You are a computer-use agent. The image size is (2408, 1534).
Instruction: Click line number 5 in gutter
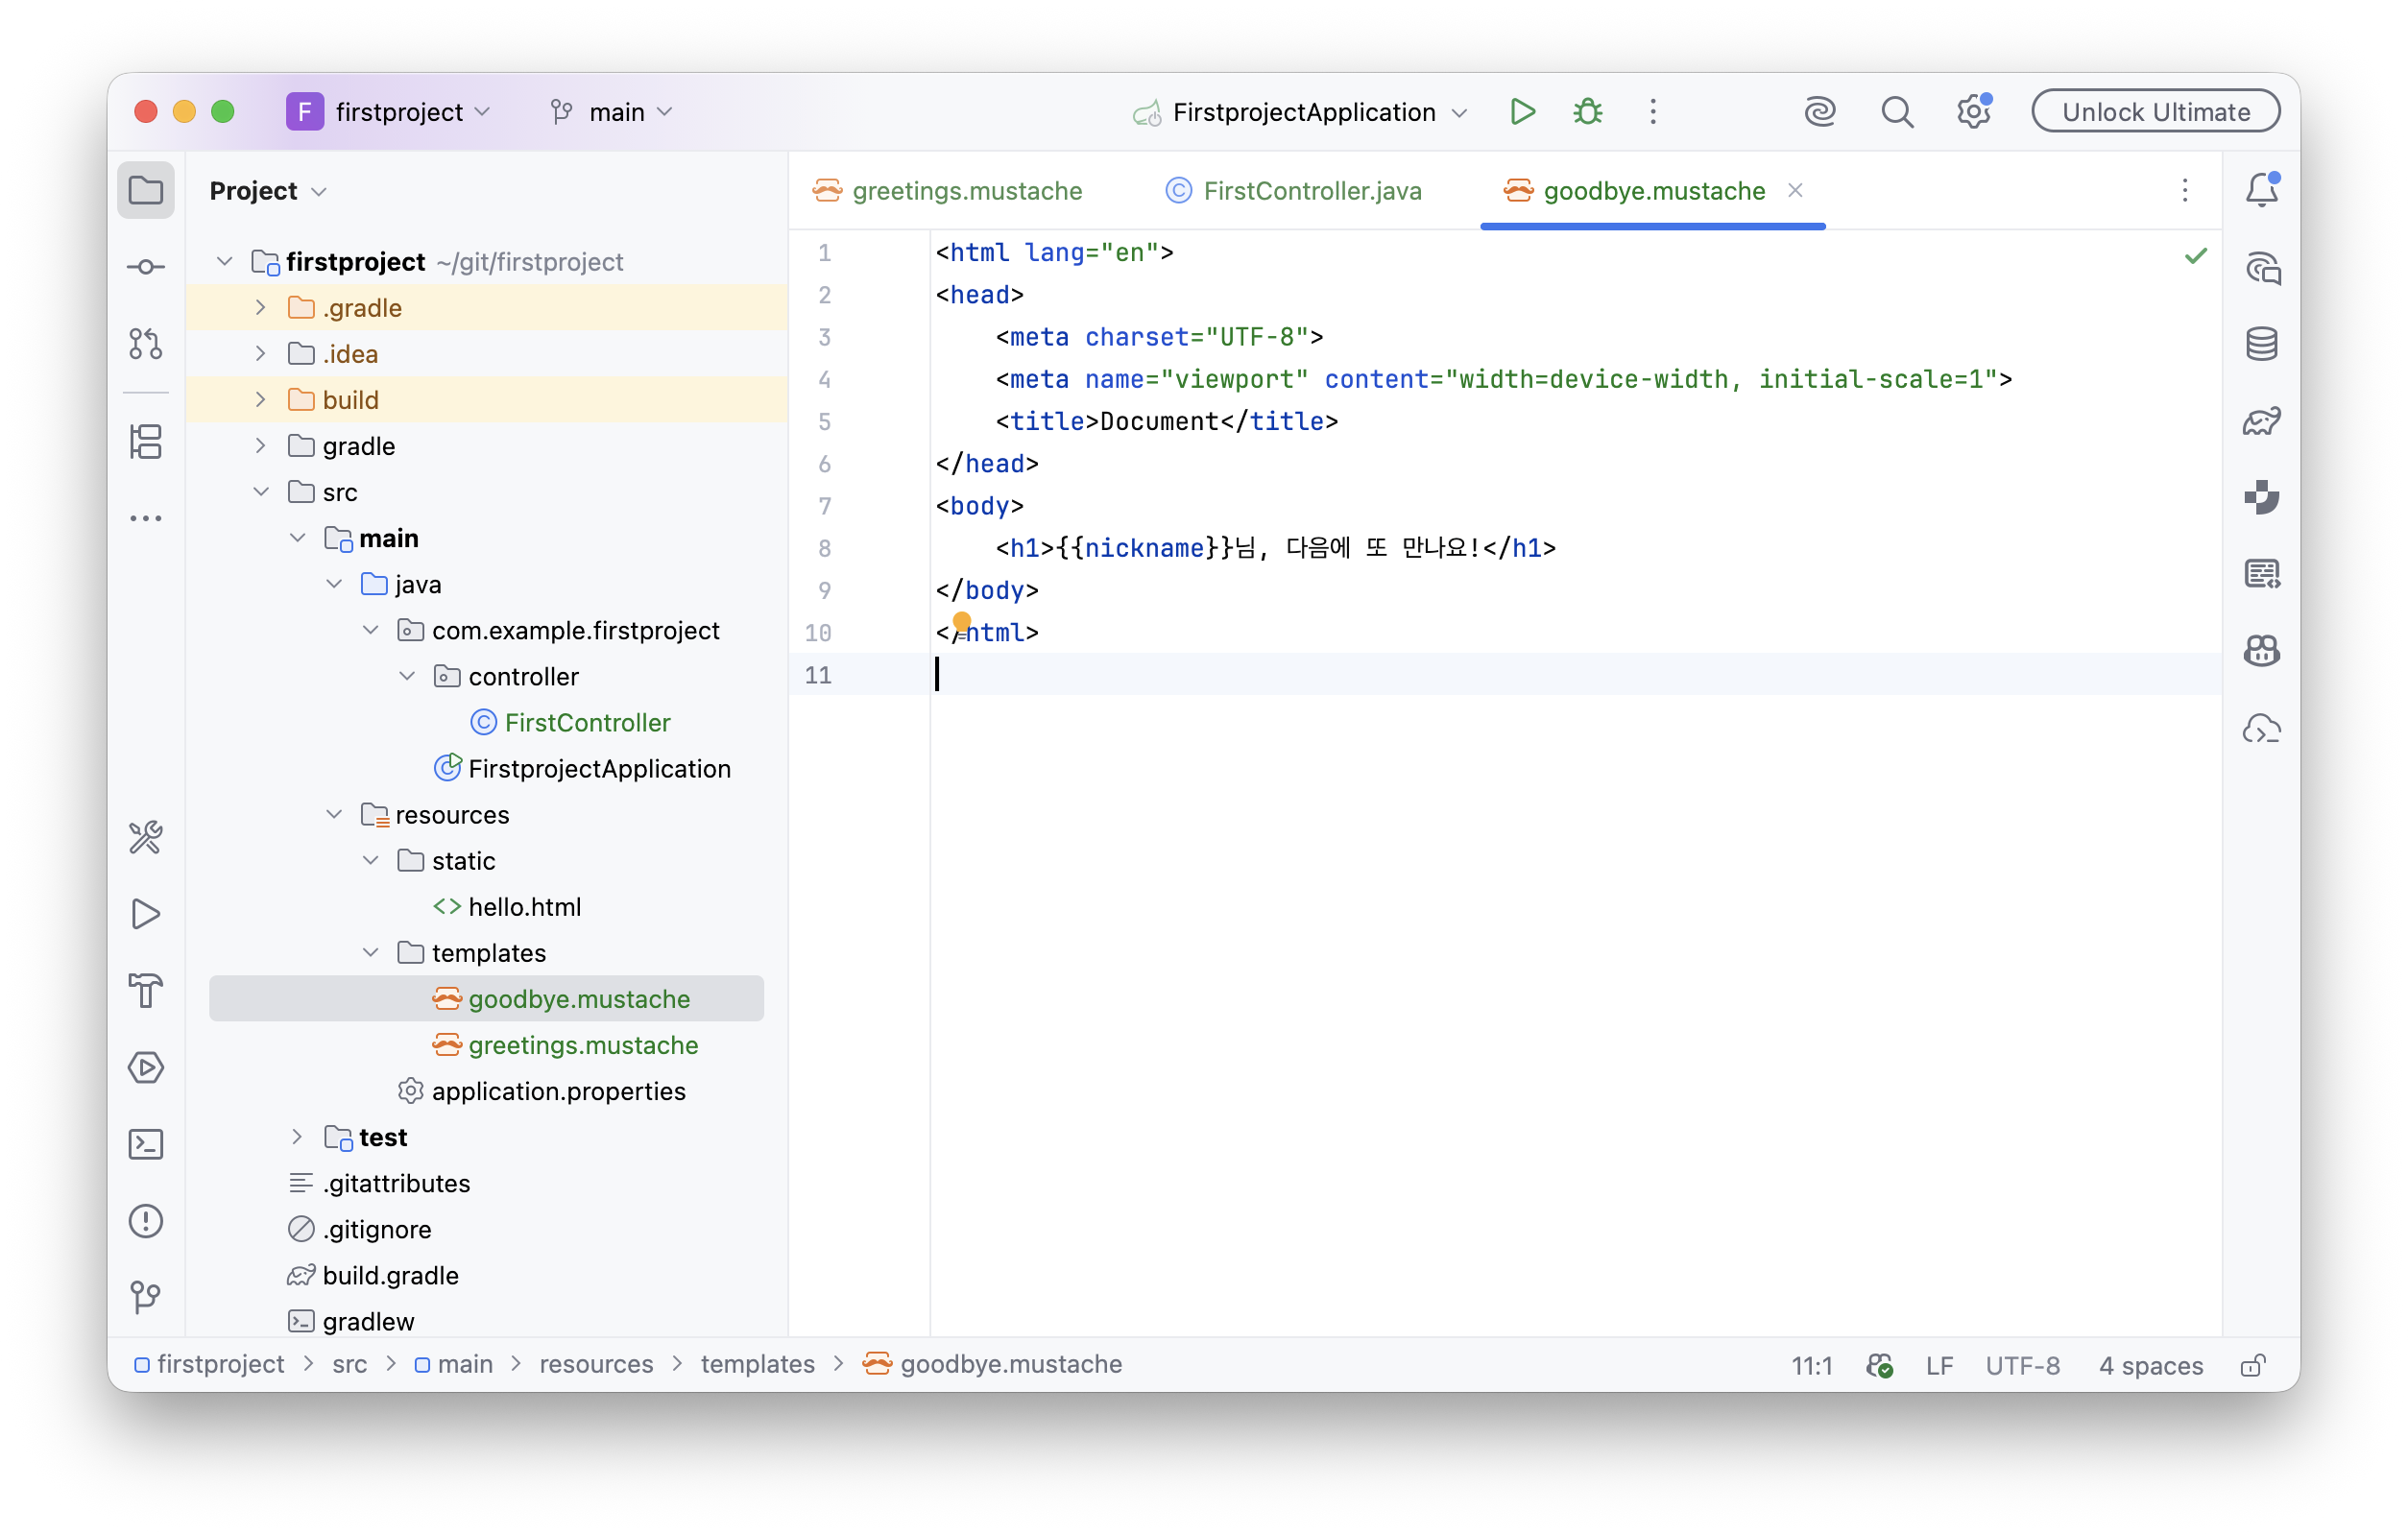[x=824, y=422]
